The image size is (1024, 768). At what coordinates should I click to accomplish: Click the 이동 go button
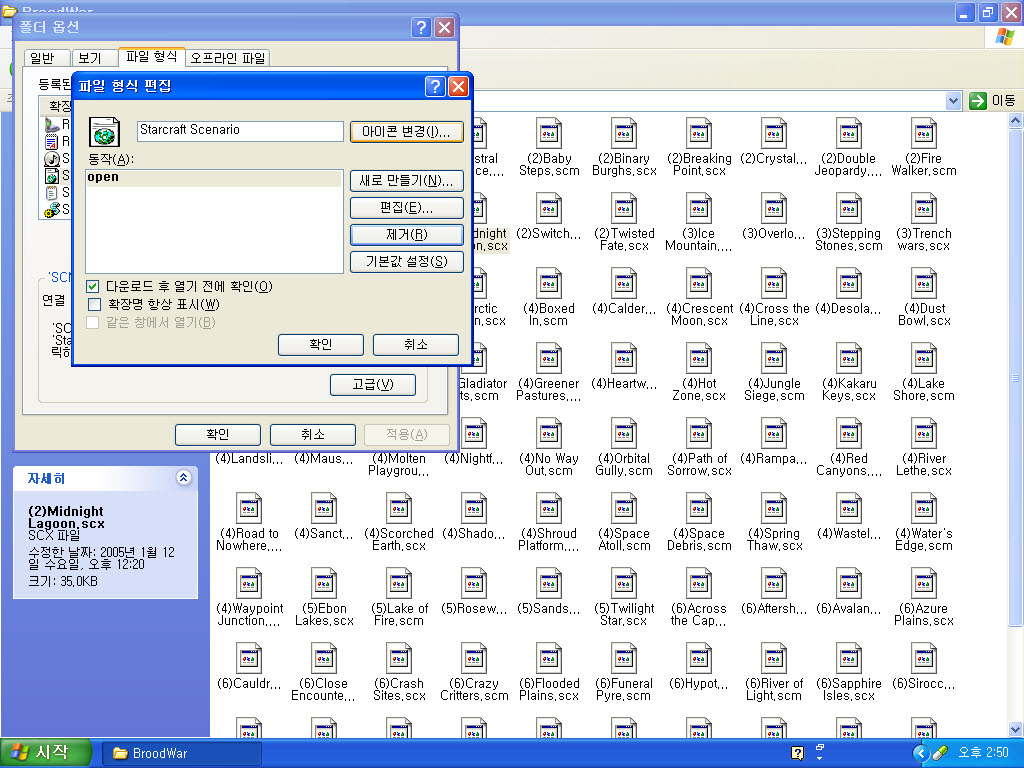(x=992, y=101)
